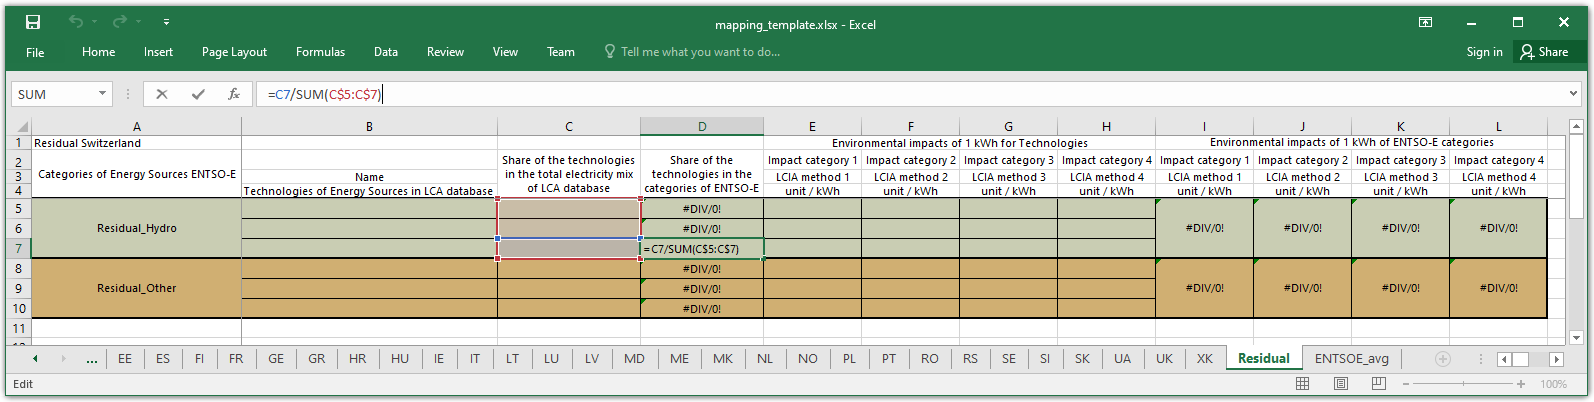Image resolution: width=1594 pixels, height=402 pixels.
Task: Select column B header
Action: (369, 127)
